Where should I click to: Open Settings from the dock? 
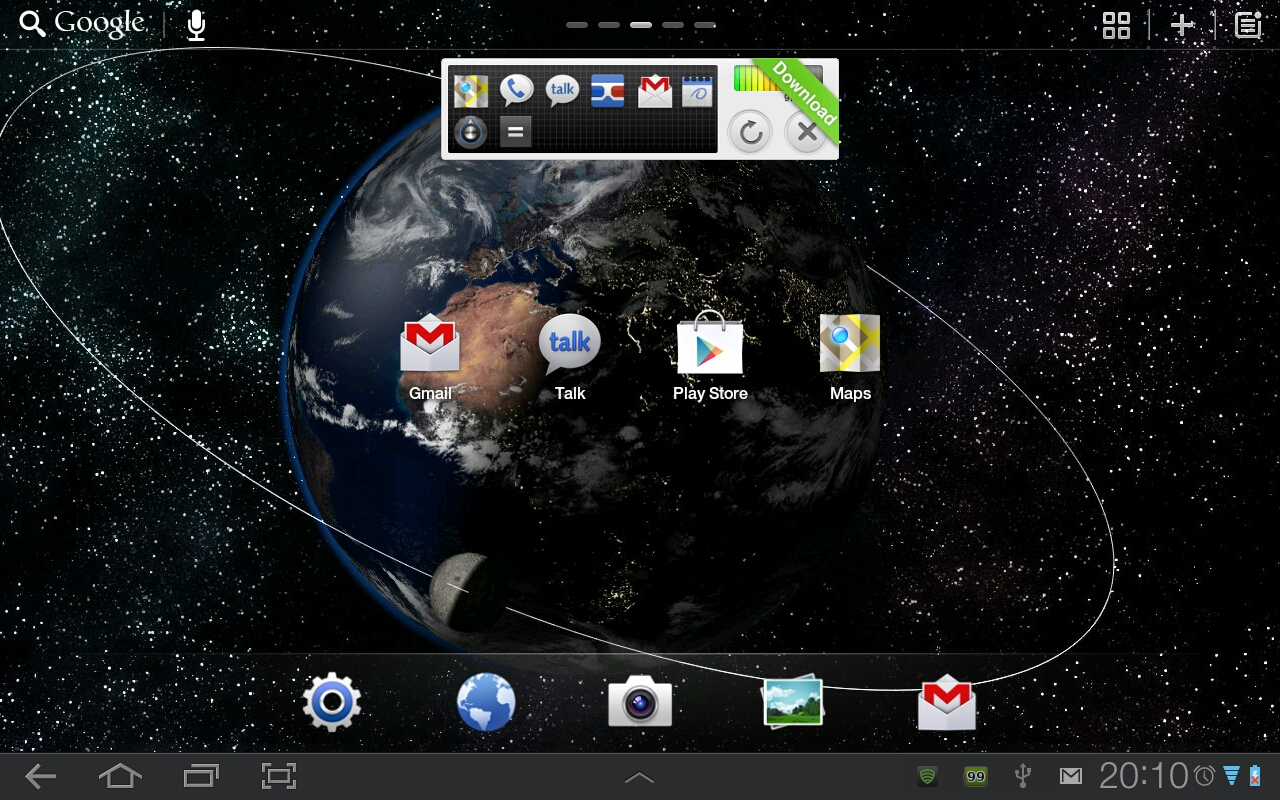coord(332,703)
